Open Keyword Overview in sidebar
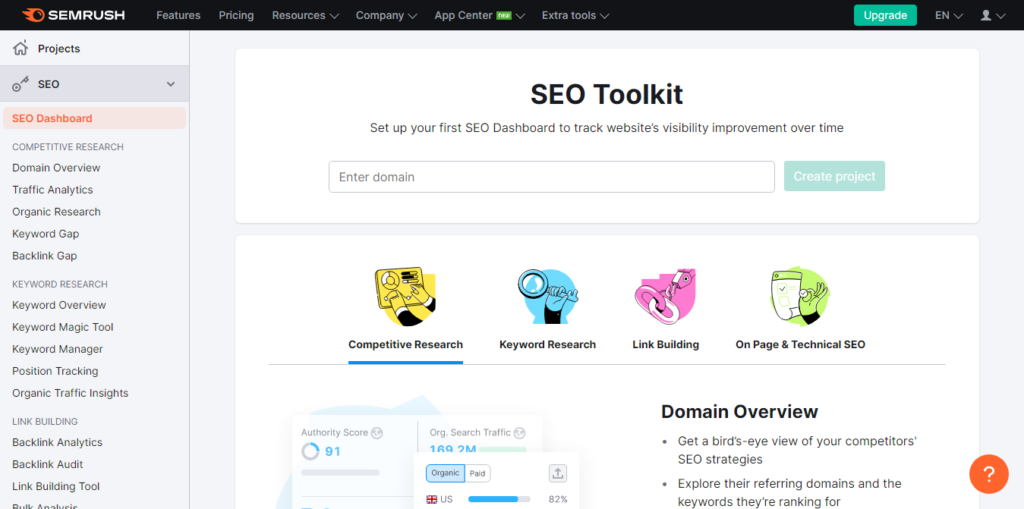 tap(59, 305)
